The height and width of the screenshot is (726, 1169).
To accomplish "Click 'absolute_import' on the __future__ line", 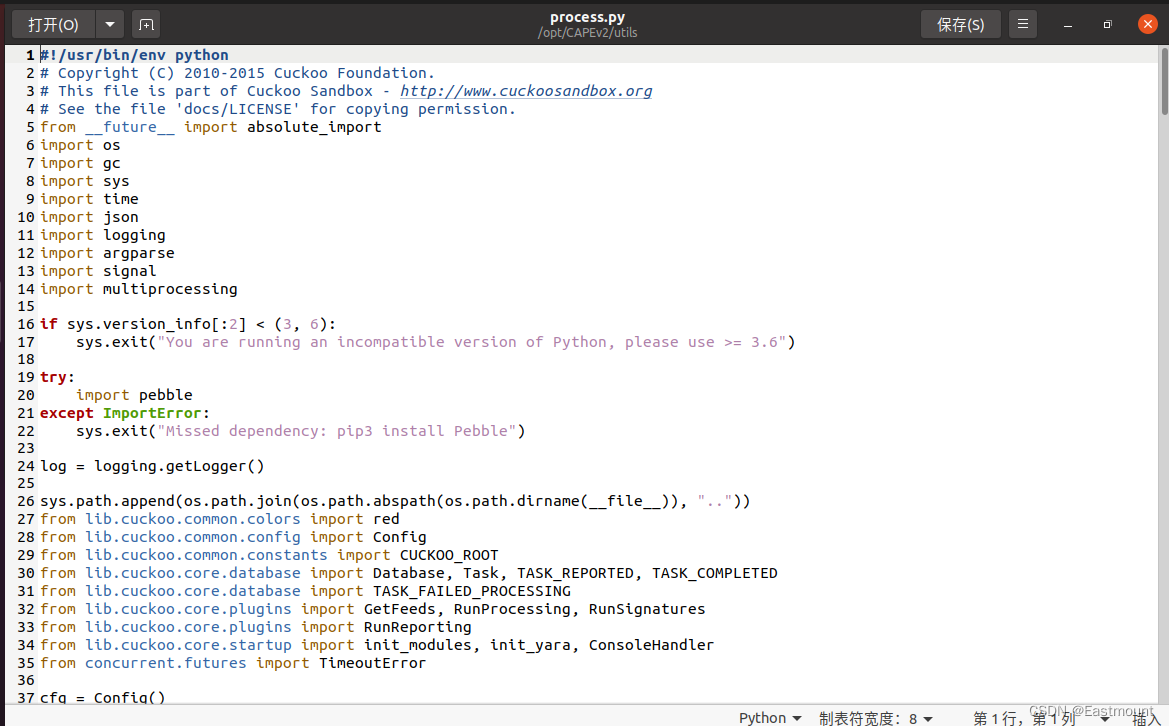I will pos(314,127).
